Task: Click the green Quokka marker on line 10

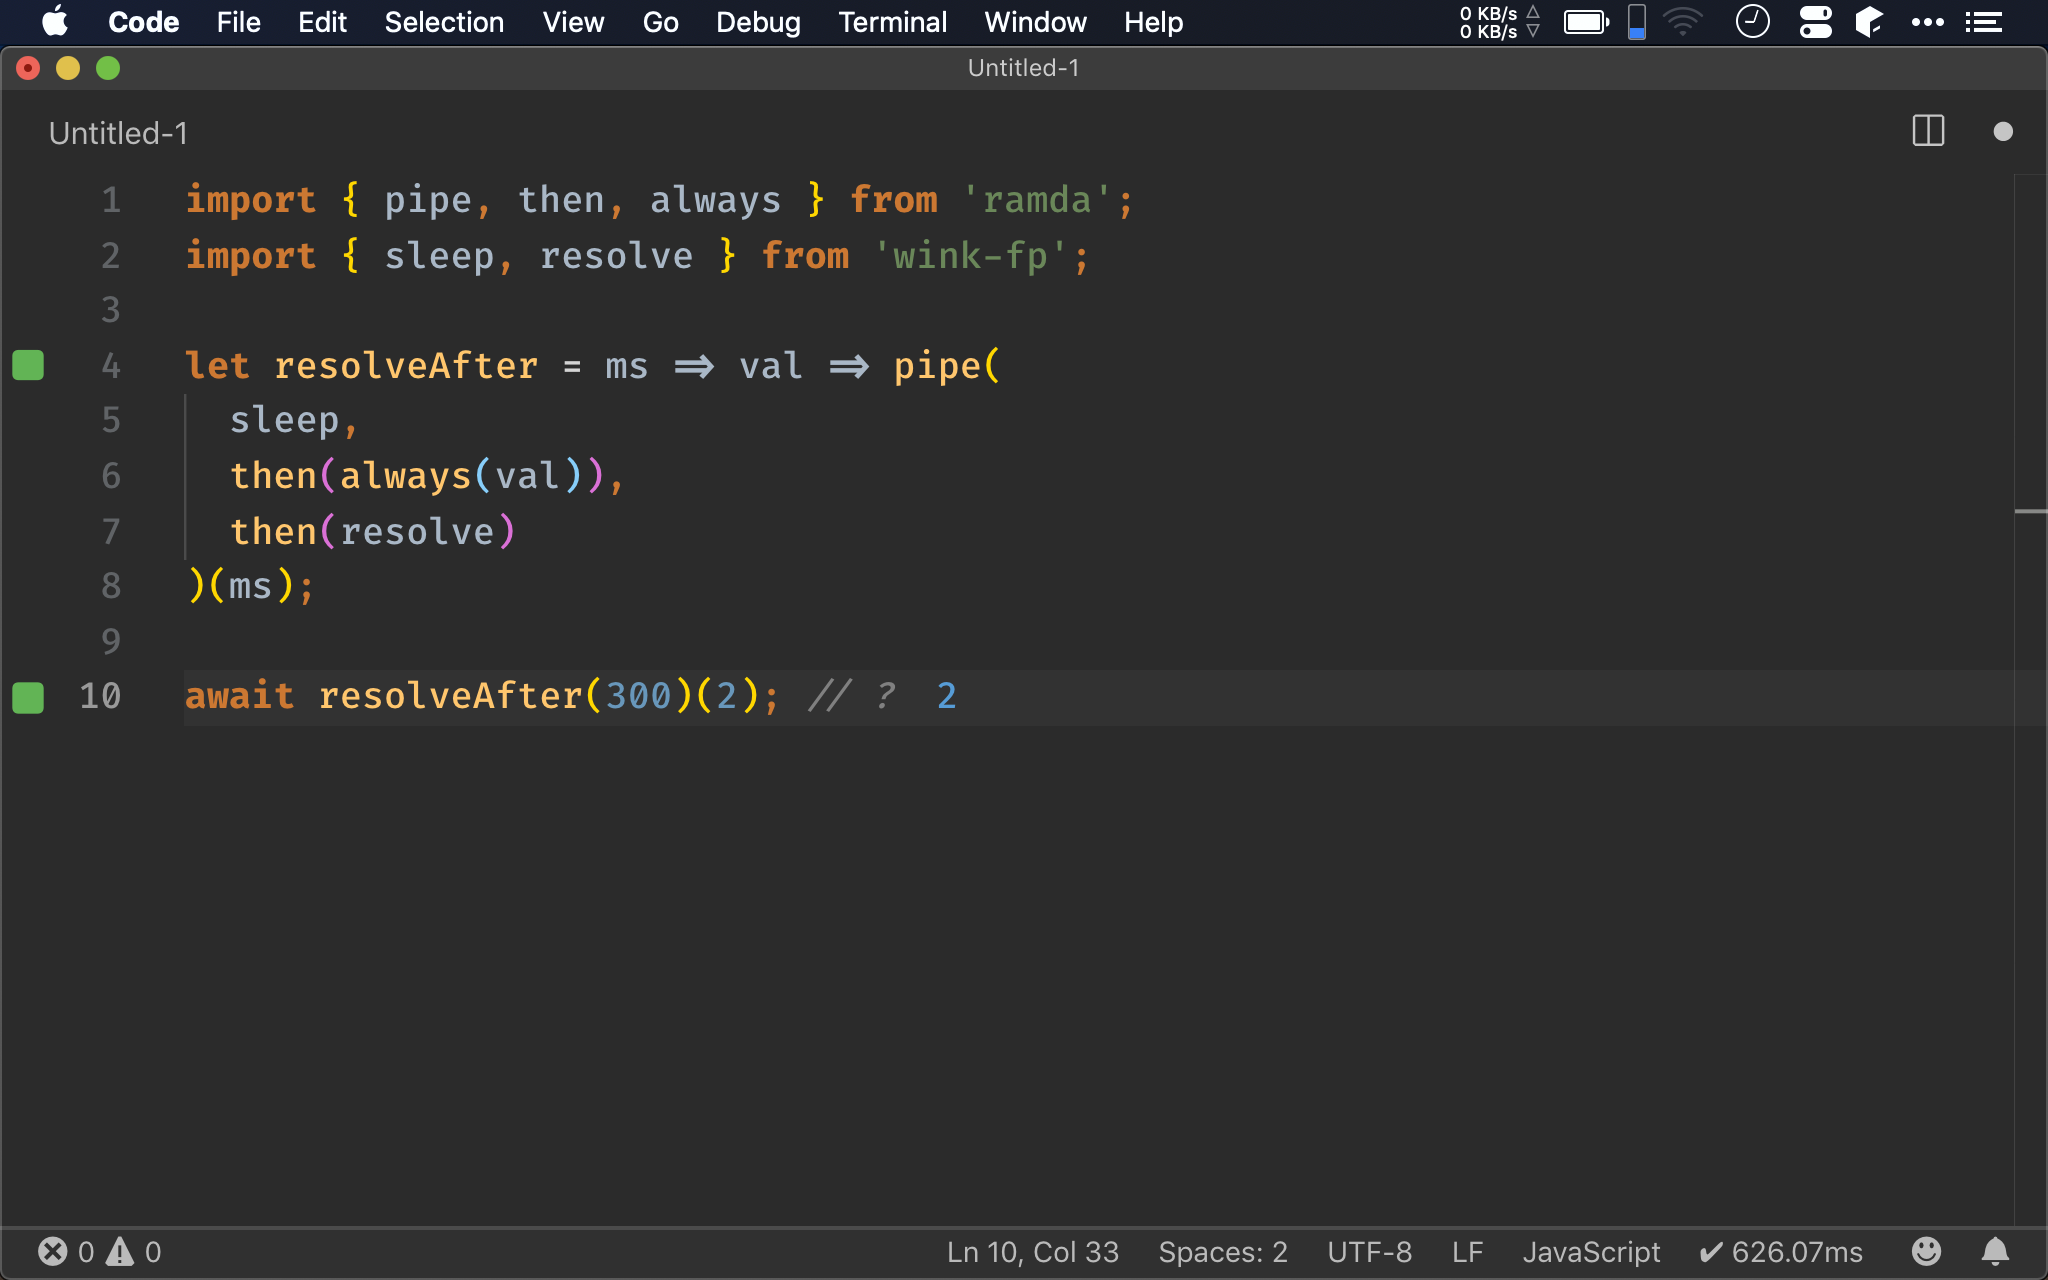Action: (28, 697)
